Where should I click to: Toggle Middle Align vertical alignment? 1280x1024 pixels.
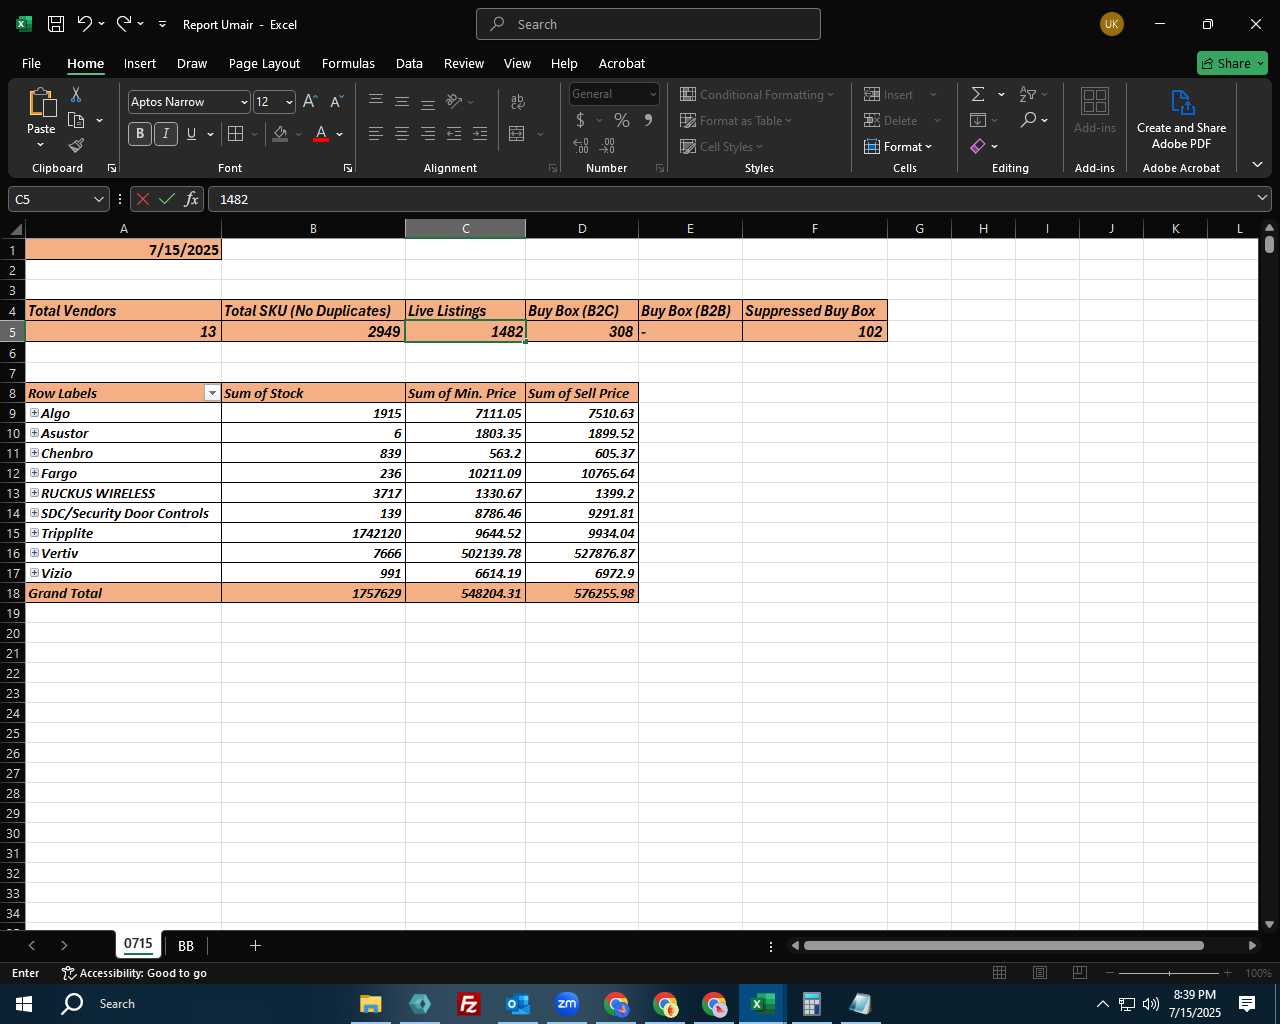coord(402,102)
